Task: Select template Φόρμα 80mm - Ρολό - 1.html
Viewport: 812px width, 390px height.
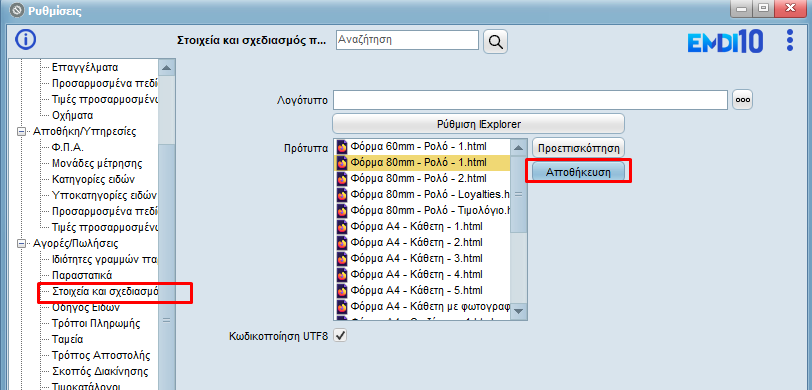Action: point(422,163)
